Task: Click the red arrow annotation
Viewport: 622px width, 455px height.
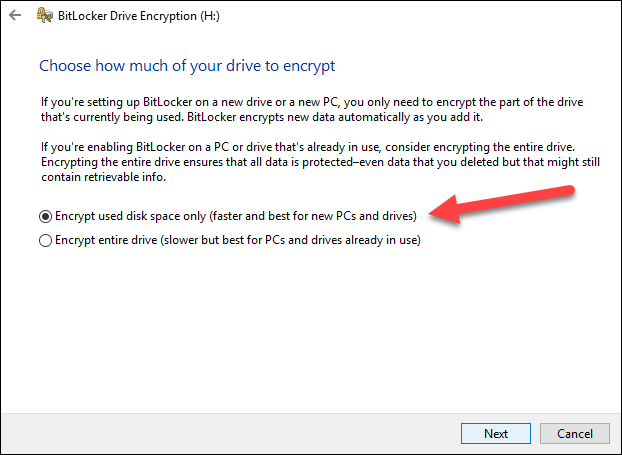Action: click(x=502, y=204)
